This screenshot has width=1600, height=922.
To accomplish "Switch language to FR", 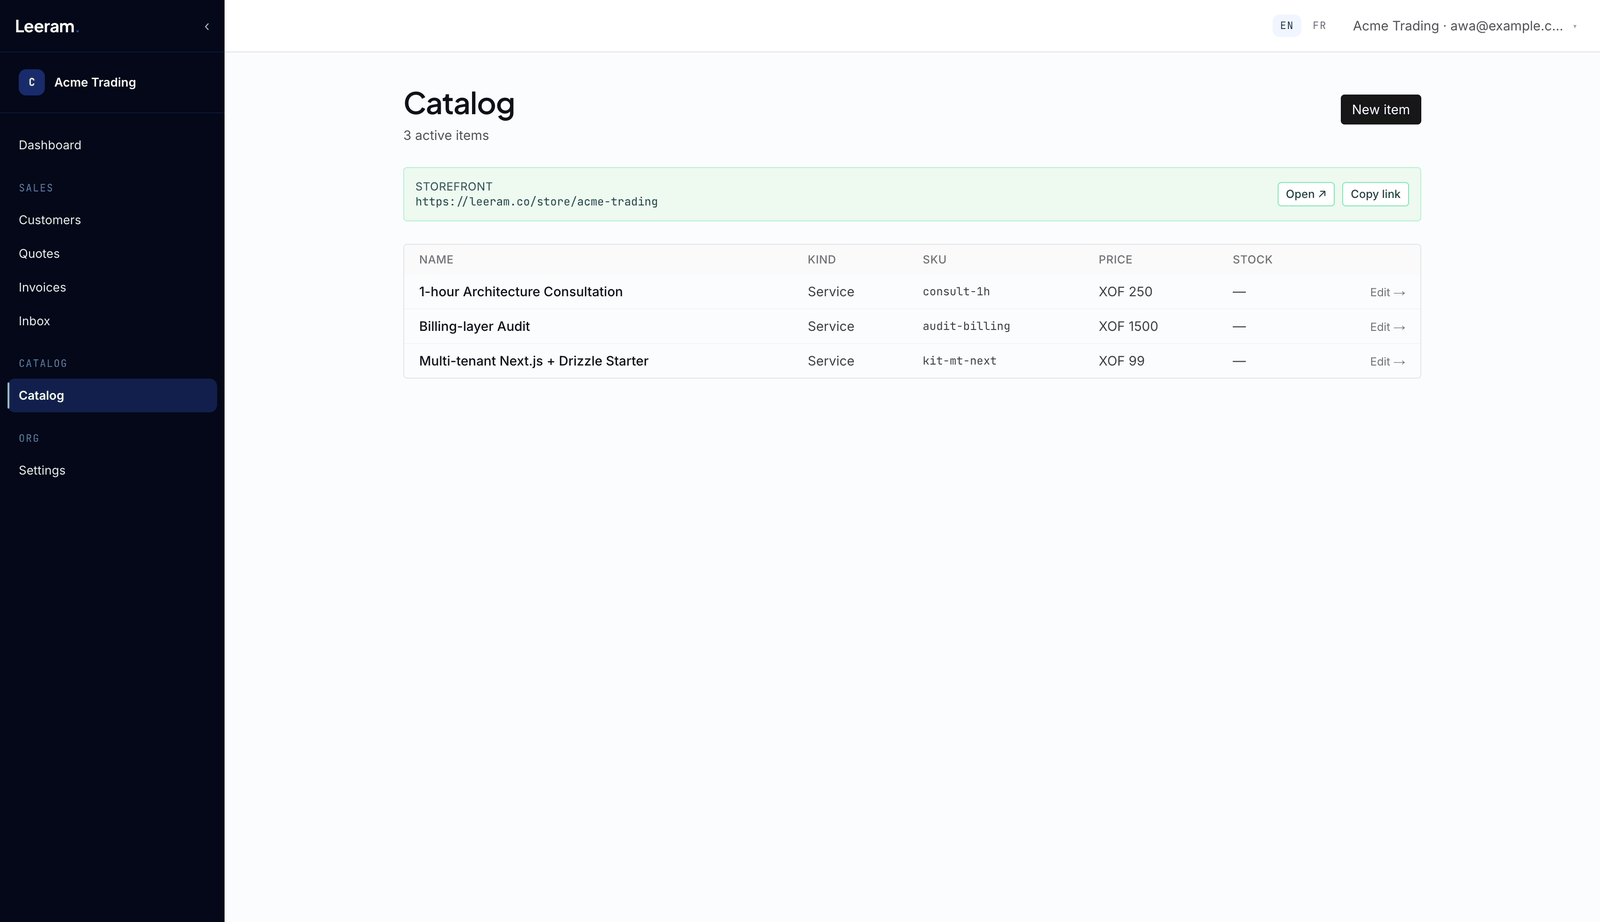I will 1320,26.
